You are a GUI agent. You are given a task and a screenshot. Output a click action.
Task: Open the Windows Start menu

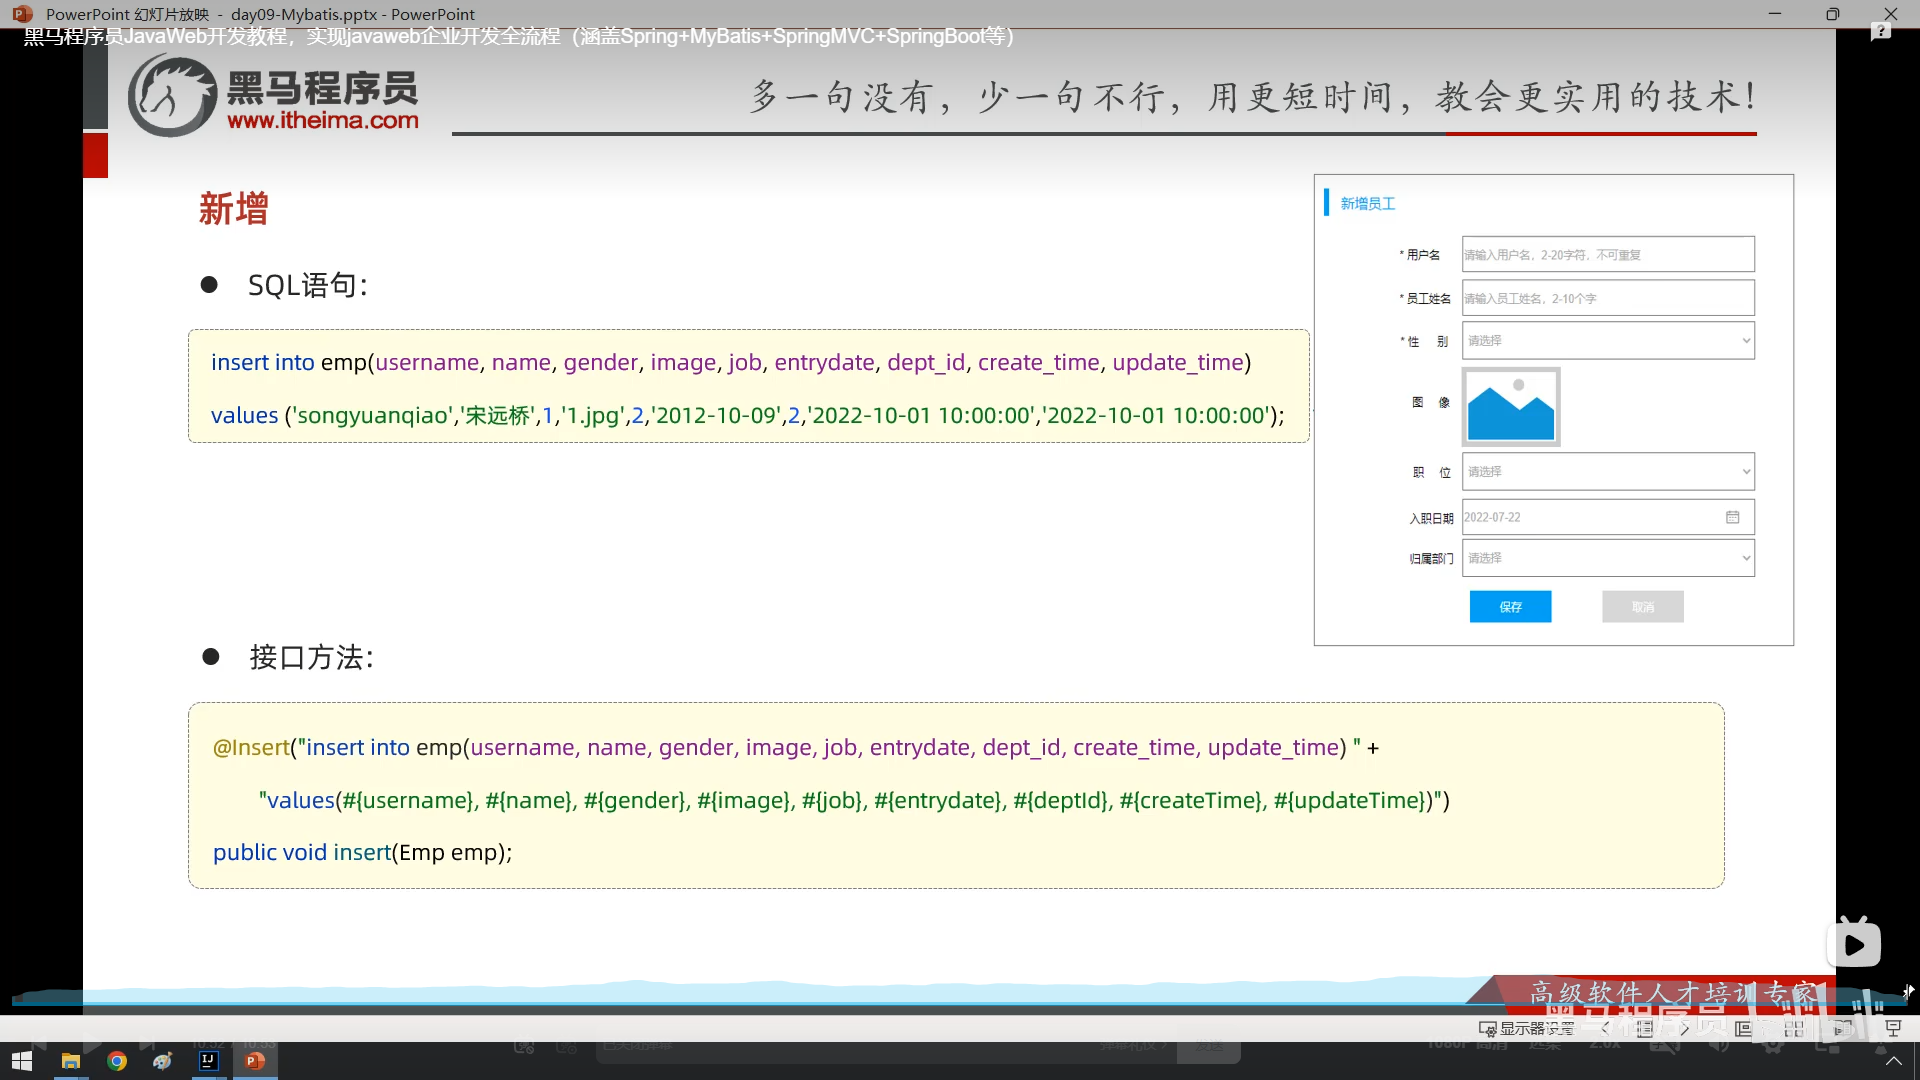(x=22, y=1061)
